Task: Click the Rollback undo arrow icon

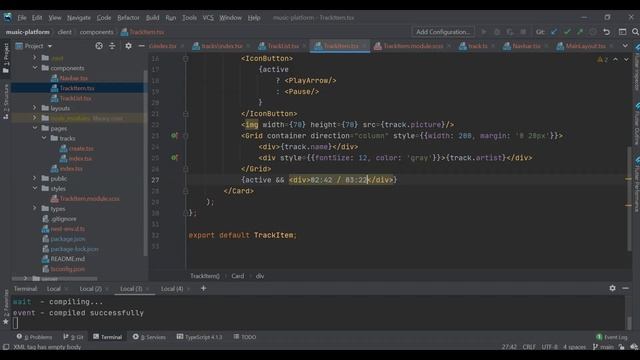Action: [607, 32]
